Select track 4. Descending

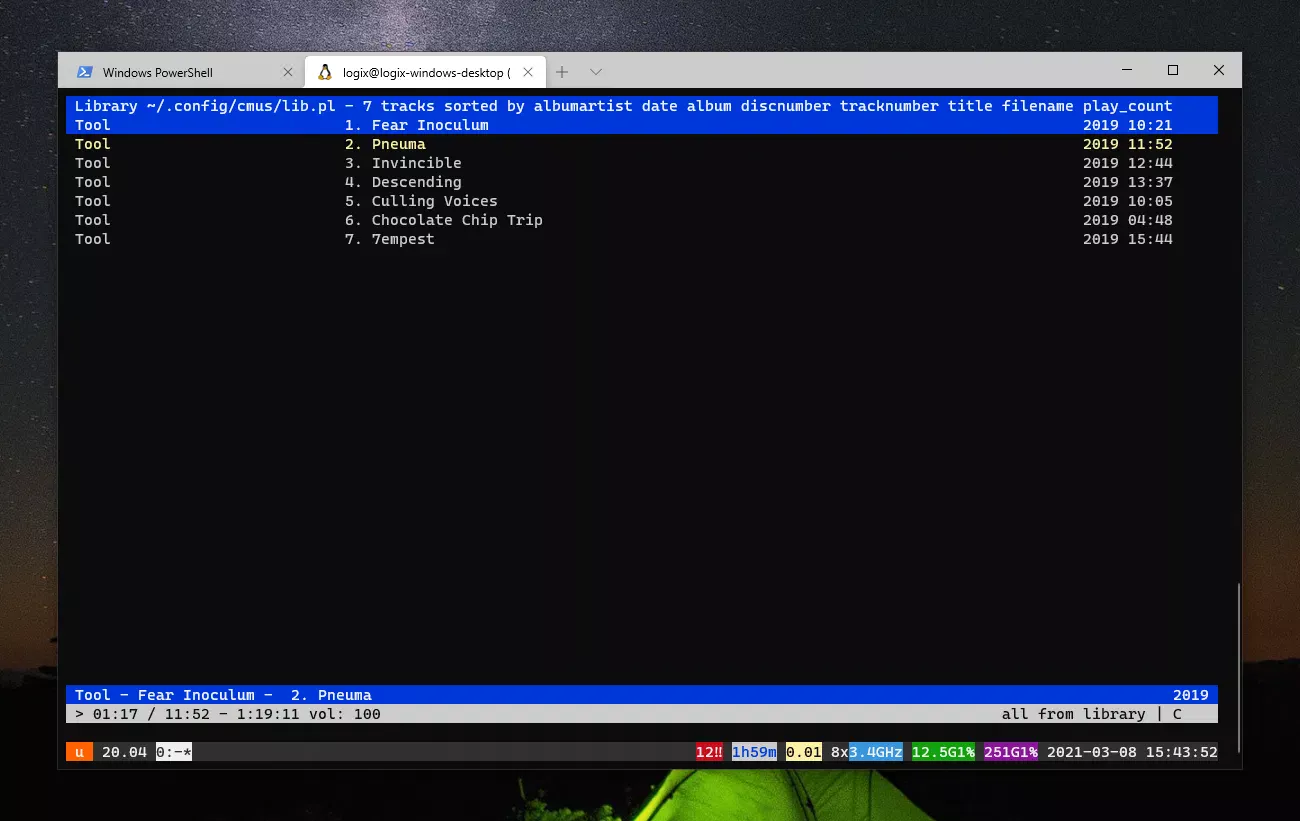coord(642,182)
